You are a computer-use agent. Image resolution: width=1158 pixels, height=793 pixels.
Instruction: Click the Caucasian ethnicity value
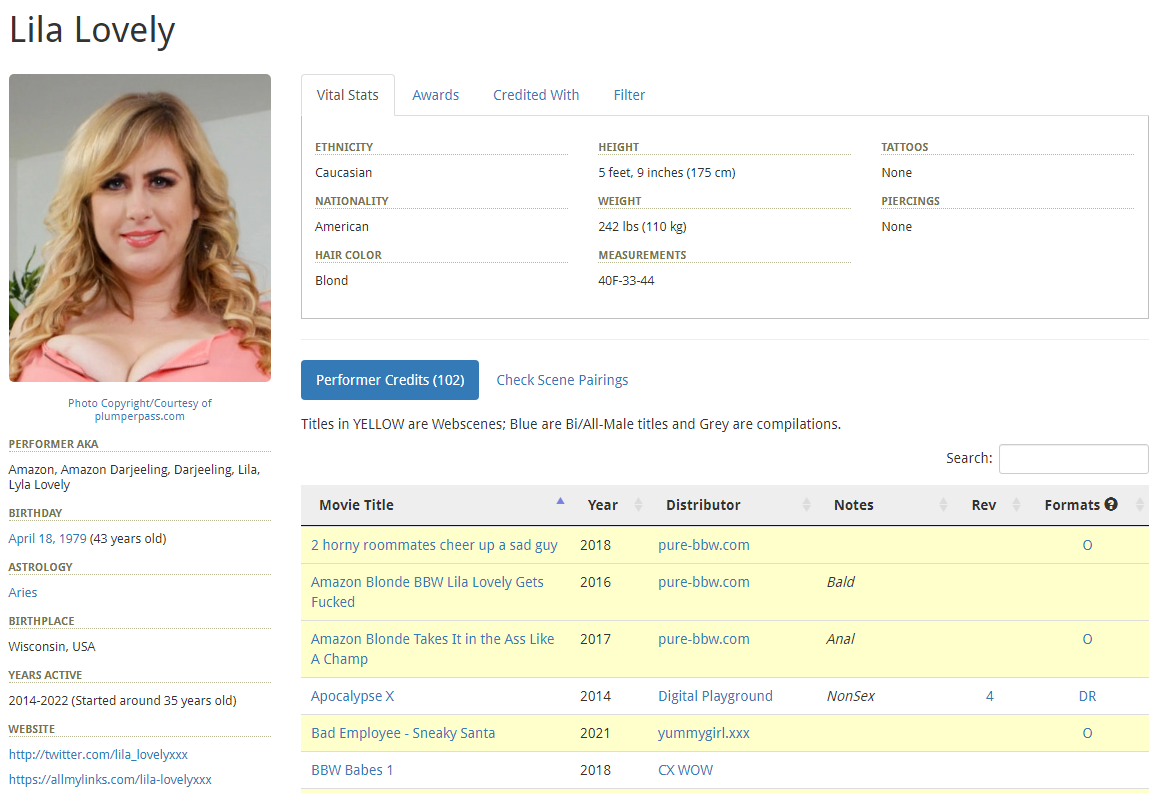pos(343,173)
